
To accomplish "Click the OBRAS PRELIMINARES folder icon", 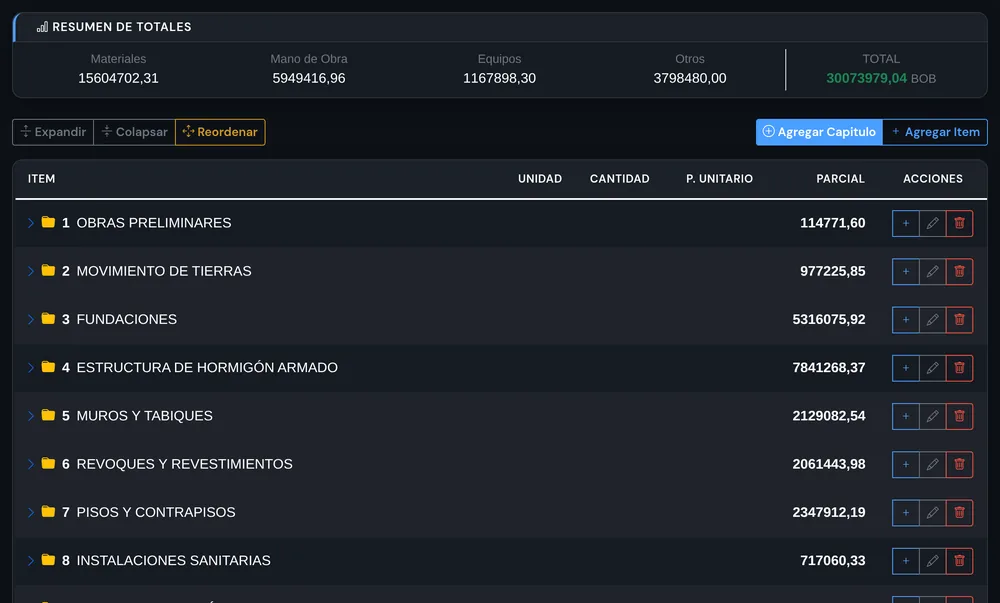I will tap(48, 222).
